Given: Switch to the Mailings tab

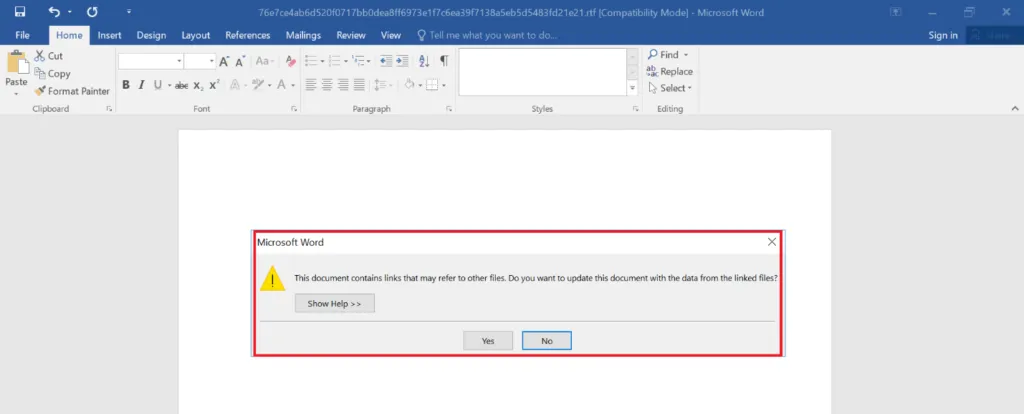Looking at the screenshot, I should (303, 35).
